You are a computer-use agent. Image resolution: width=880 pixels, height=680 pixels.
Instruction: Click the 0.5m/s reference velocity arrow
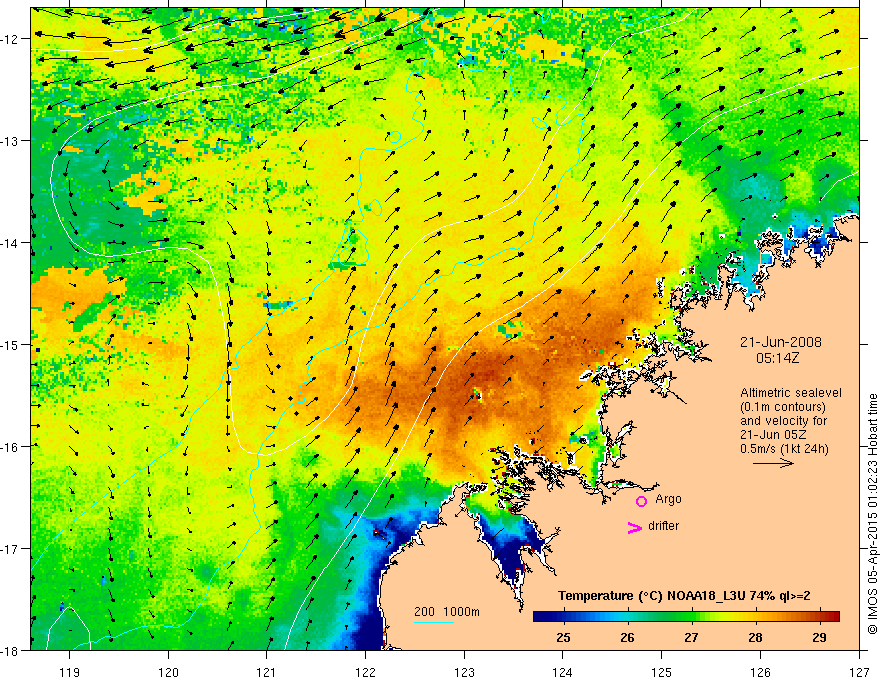point(773,463)
